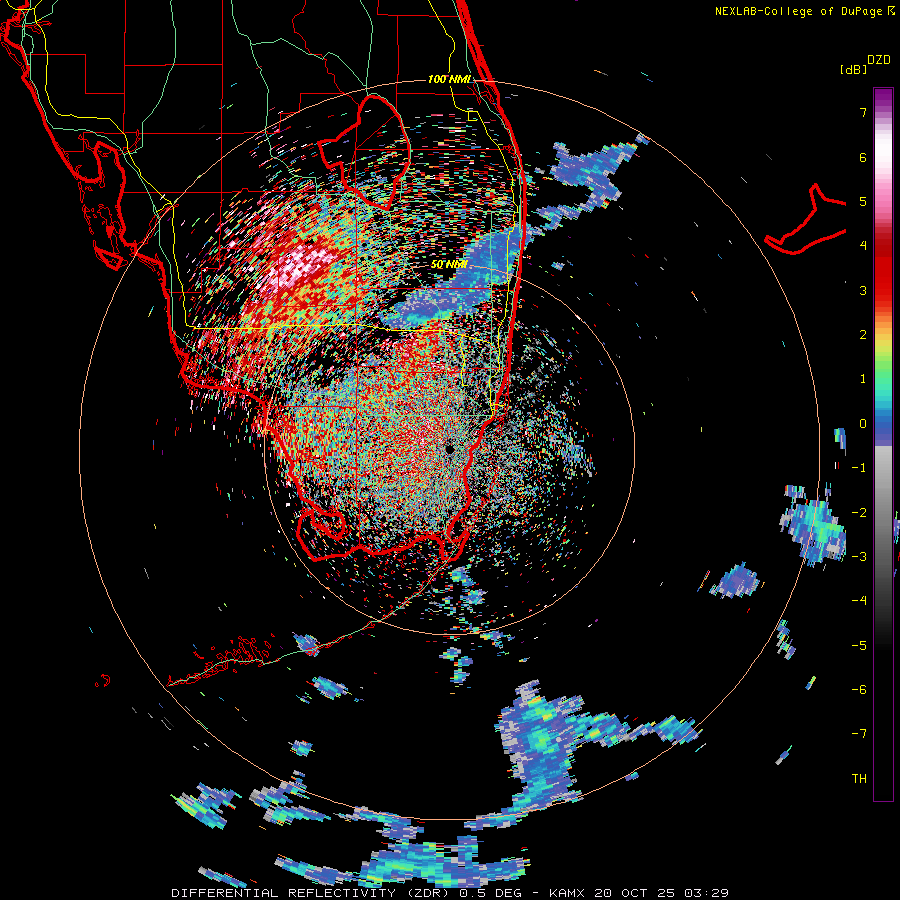Click the TH threshold label on the scale
This screenshot has height=900, width=900.
pyautogui.click(x=859, y=779)
